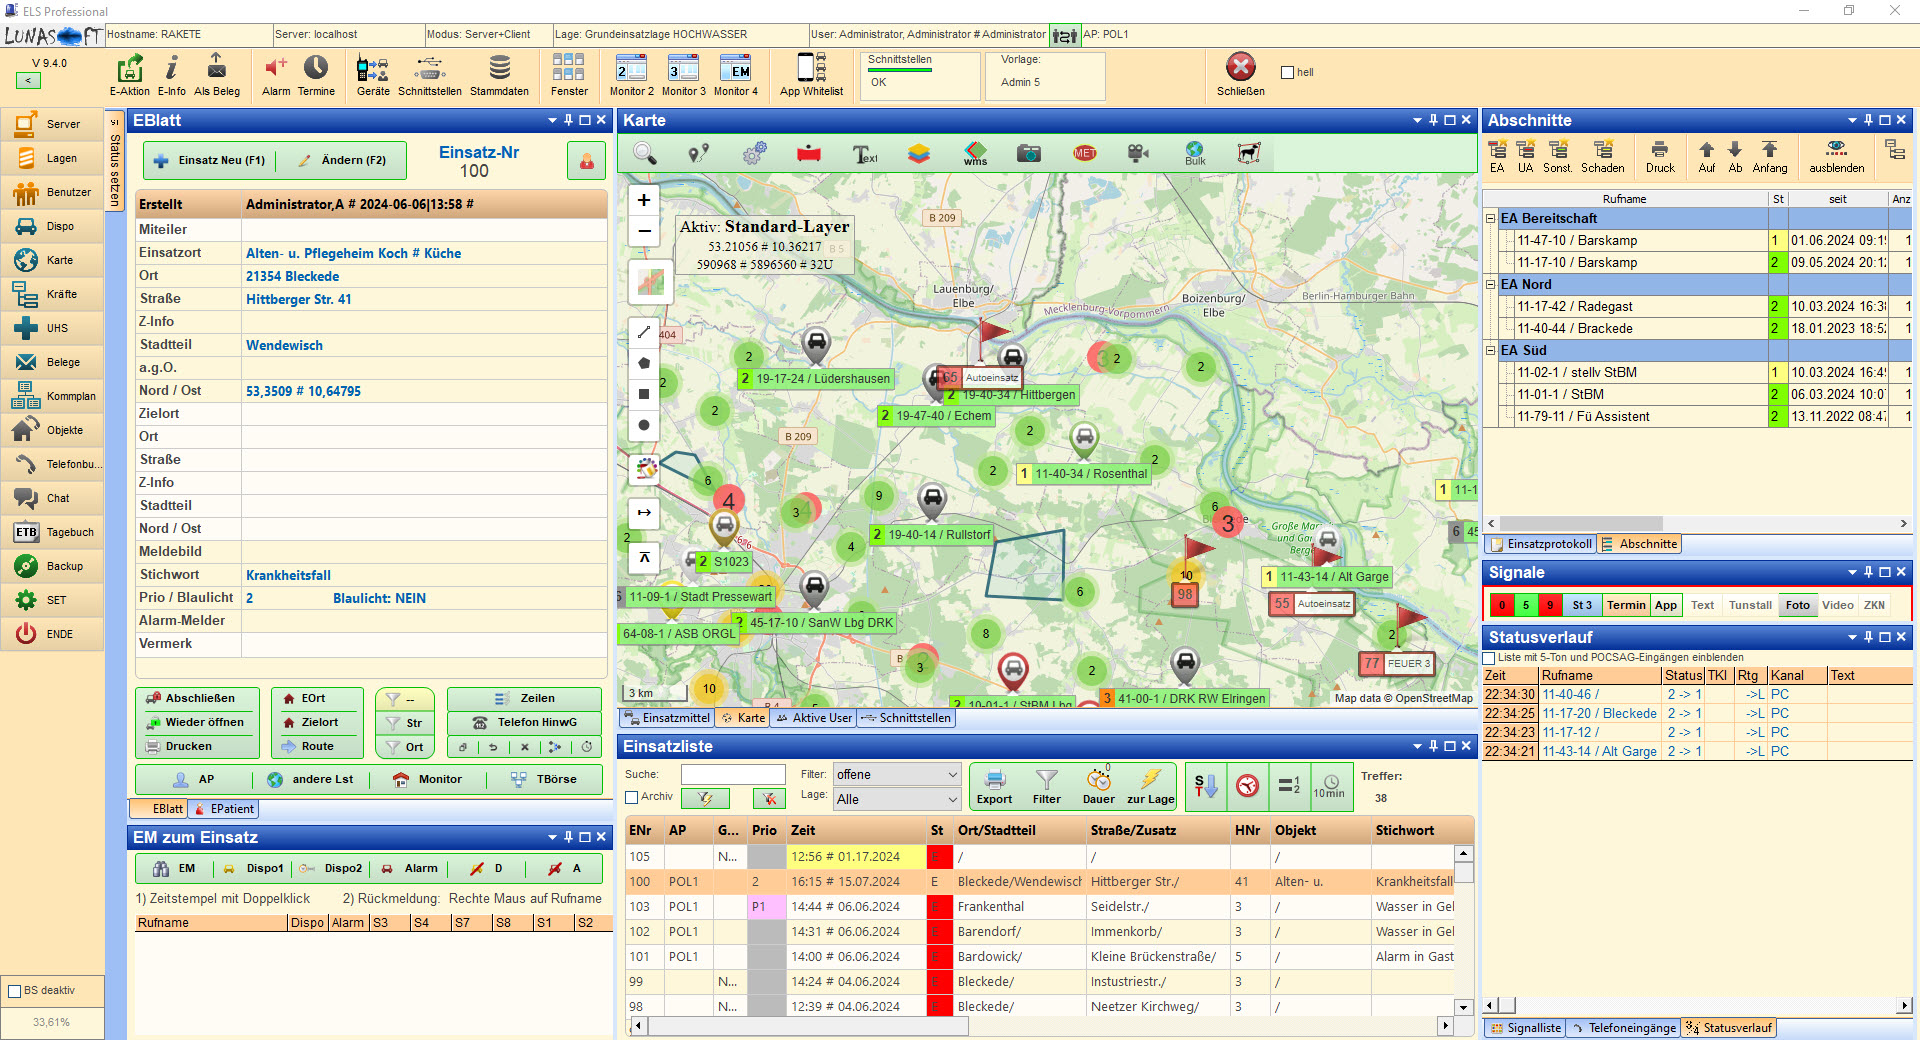Image resolution: width=1920 pixels, height=1040 pixels.
Task: Click Telefon HinwG button
Action: click(525, 722)
